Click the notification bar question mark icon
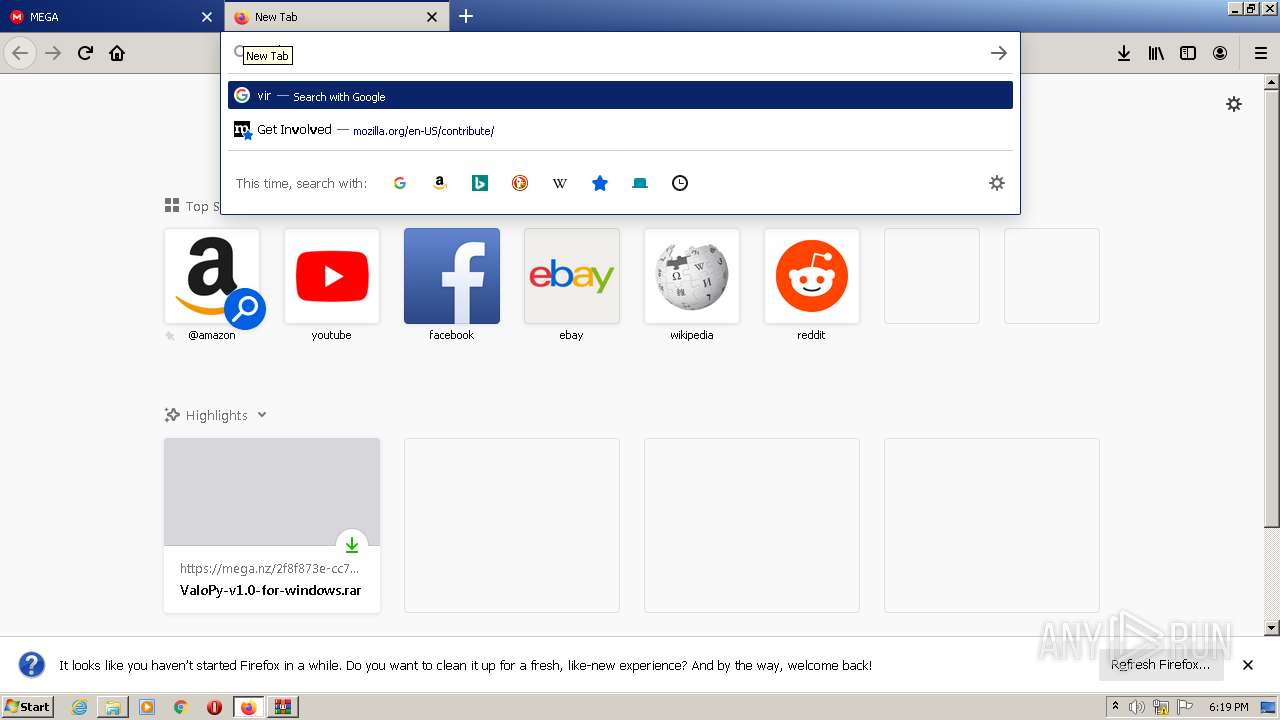Image resolution: width=1280 pixels, height=720 pixels. [x=32, y=665]
